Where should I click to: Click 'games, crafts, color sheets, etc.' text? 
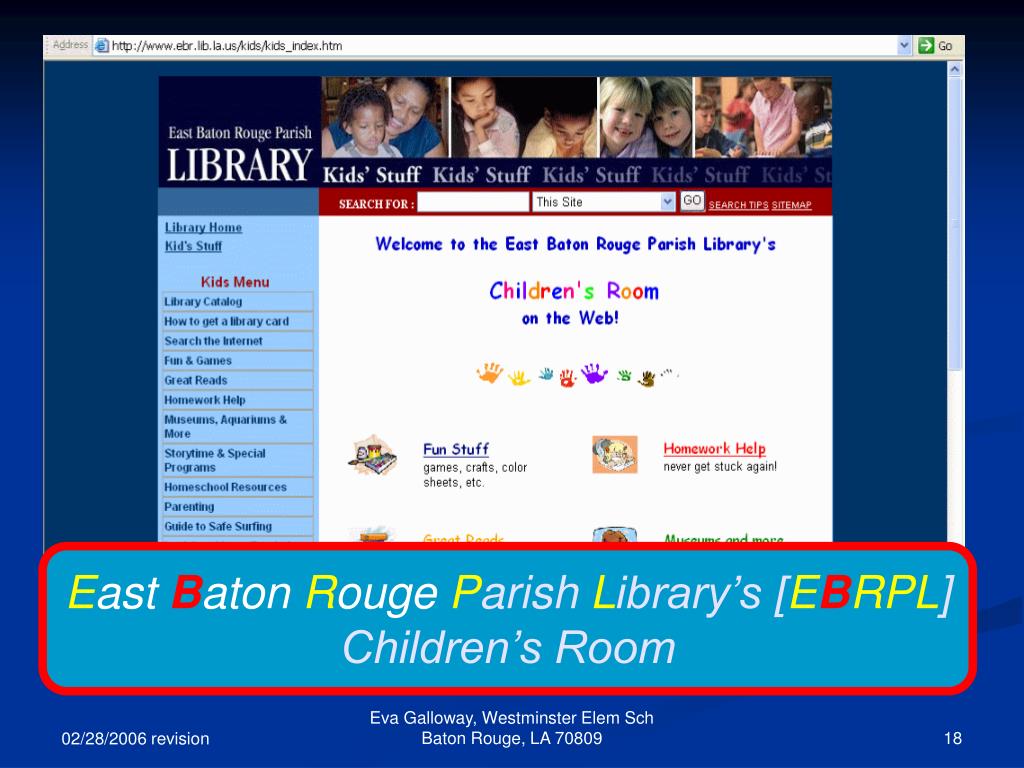[x=475, y=475]
